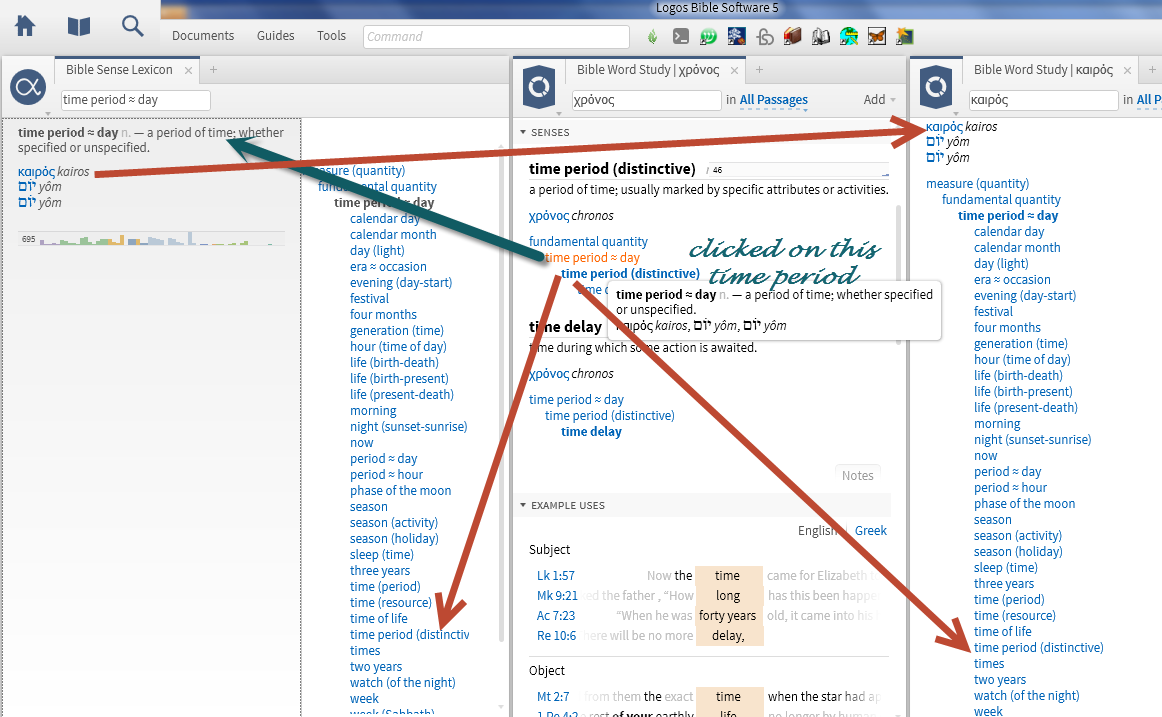The height and width of the screenshot is (717, 1162).
Task: Open Ac 7:23 reference link
Action: 556,616
